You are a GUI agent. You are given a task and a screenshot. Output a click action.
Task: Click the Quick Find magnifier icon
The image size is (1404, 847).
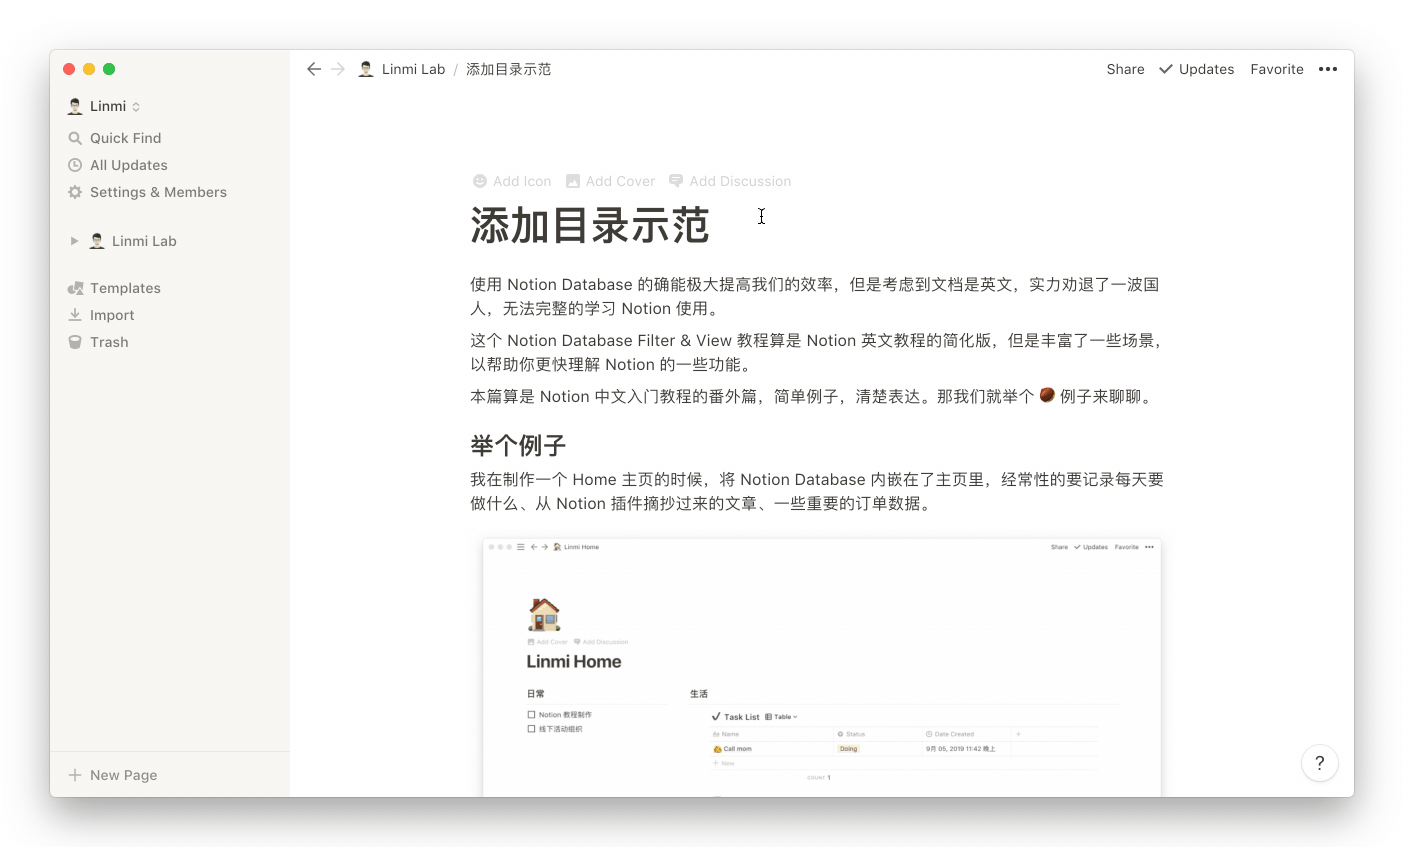click(x=75, y=138)
